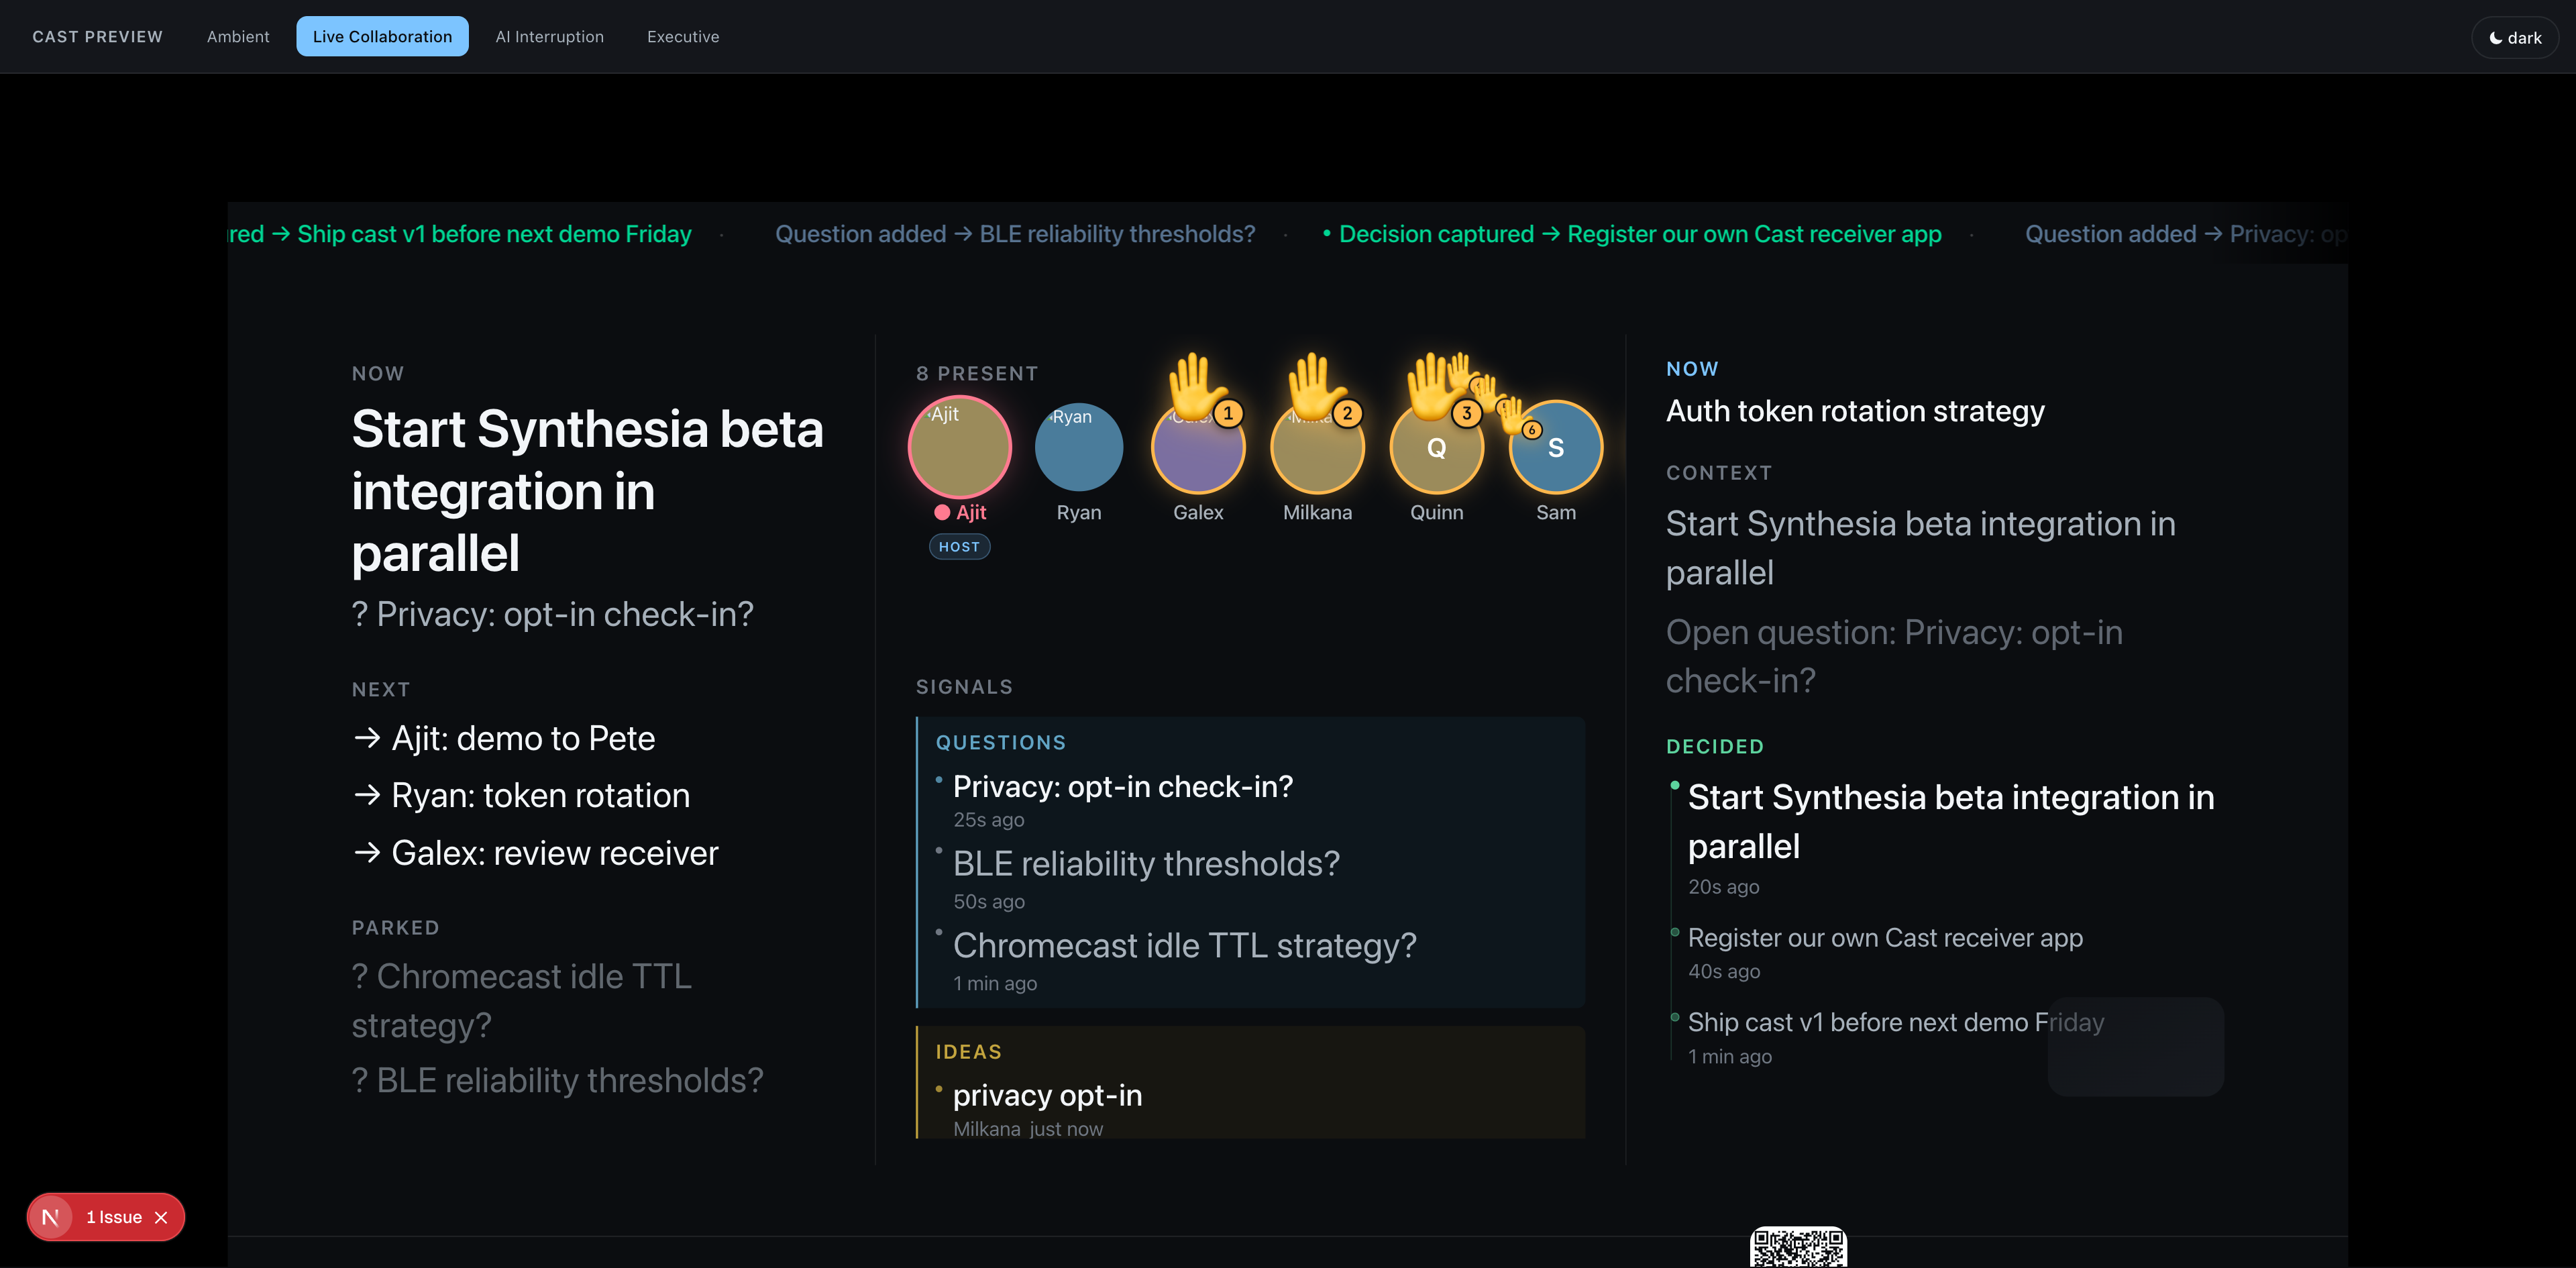Select Ajit's host avatar
Image resolution: width=2576 pixels, height=1268 pixels.
[959, 447]
